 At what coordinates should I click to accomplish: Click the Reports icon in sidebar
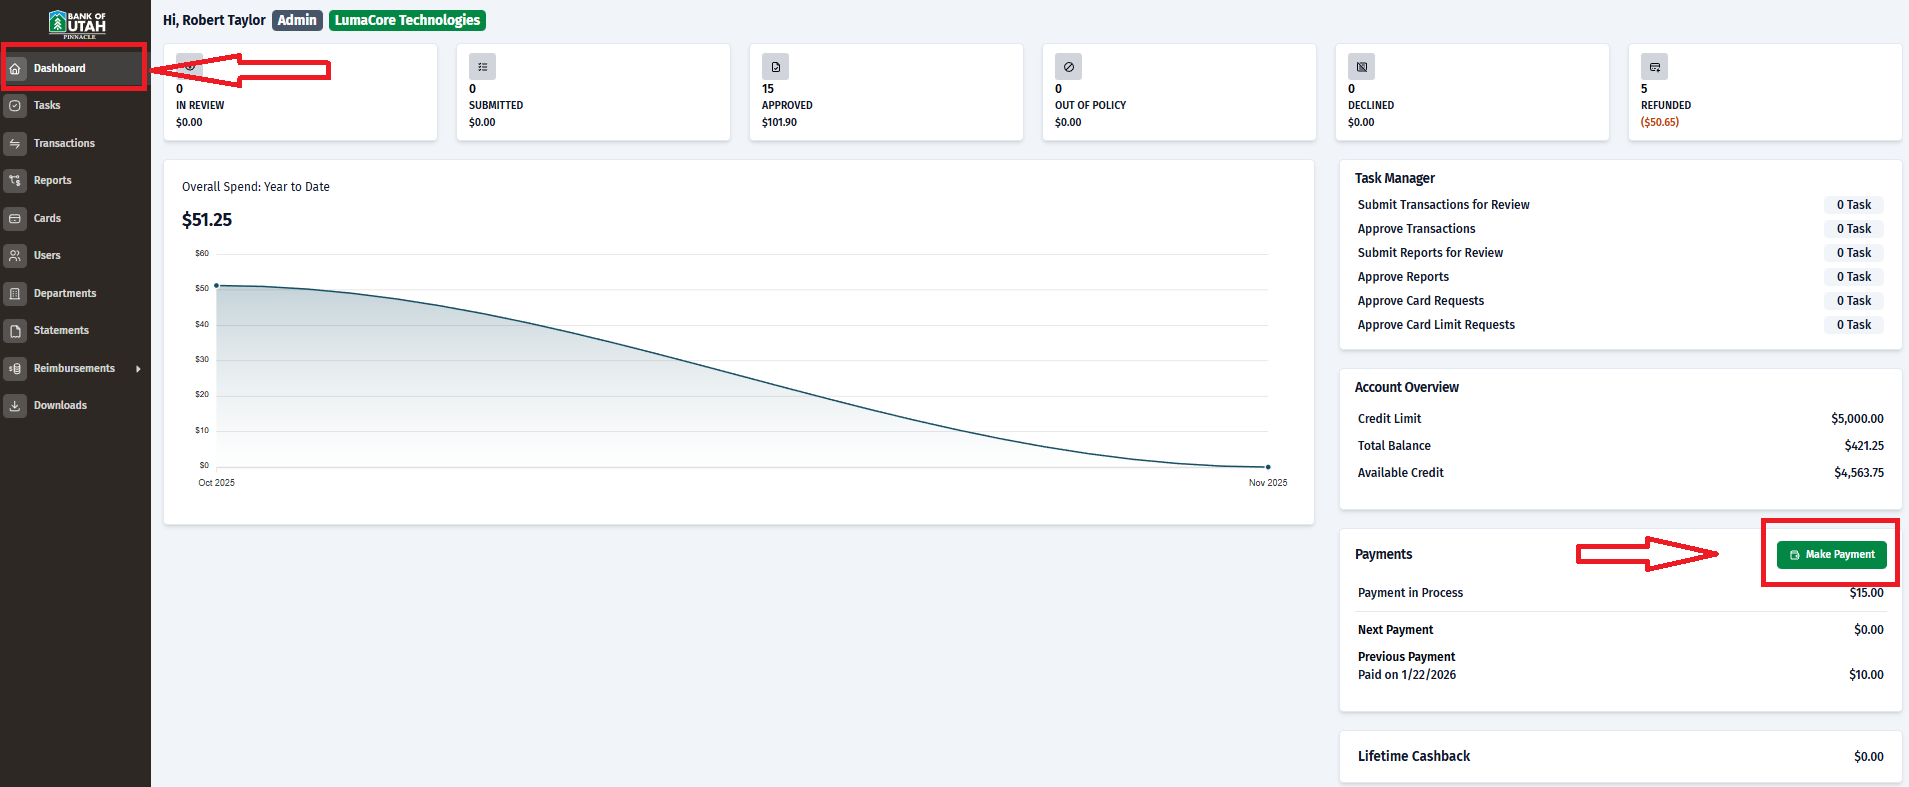(15, 181)
